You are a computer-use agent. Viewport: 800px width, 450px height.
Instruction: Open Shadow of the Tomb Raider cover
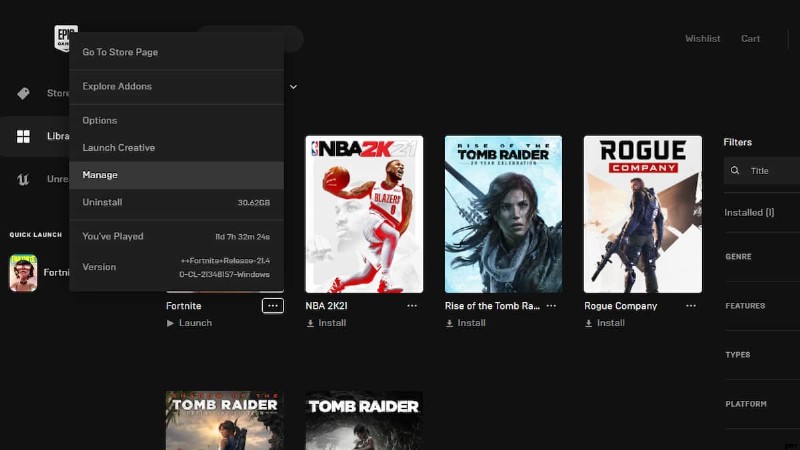click(x=224, y=420)
